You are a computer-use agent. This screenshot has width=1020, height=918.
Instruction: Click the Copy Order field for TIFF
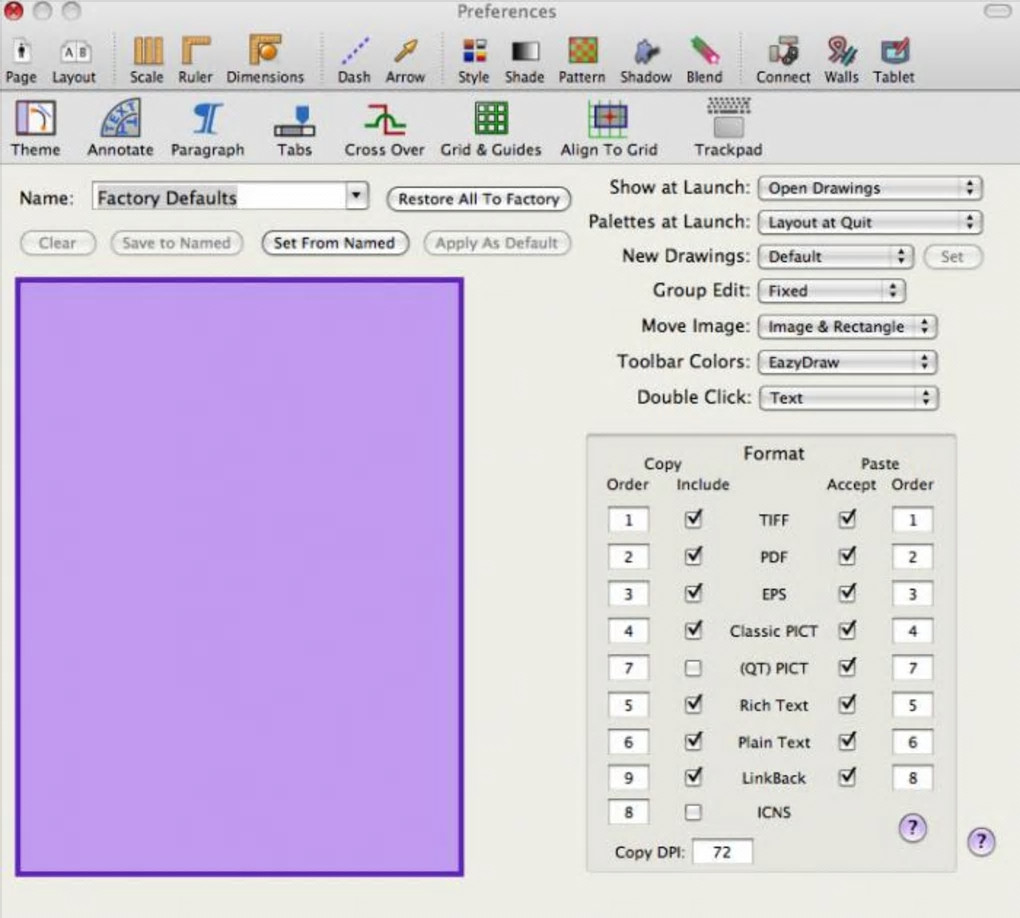tap(628, 520)
